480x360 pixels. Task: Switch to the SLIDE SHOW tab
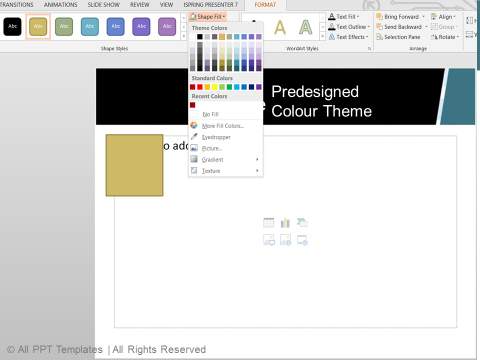103,5
